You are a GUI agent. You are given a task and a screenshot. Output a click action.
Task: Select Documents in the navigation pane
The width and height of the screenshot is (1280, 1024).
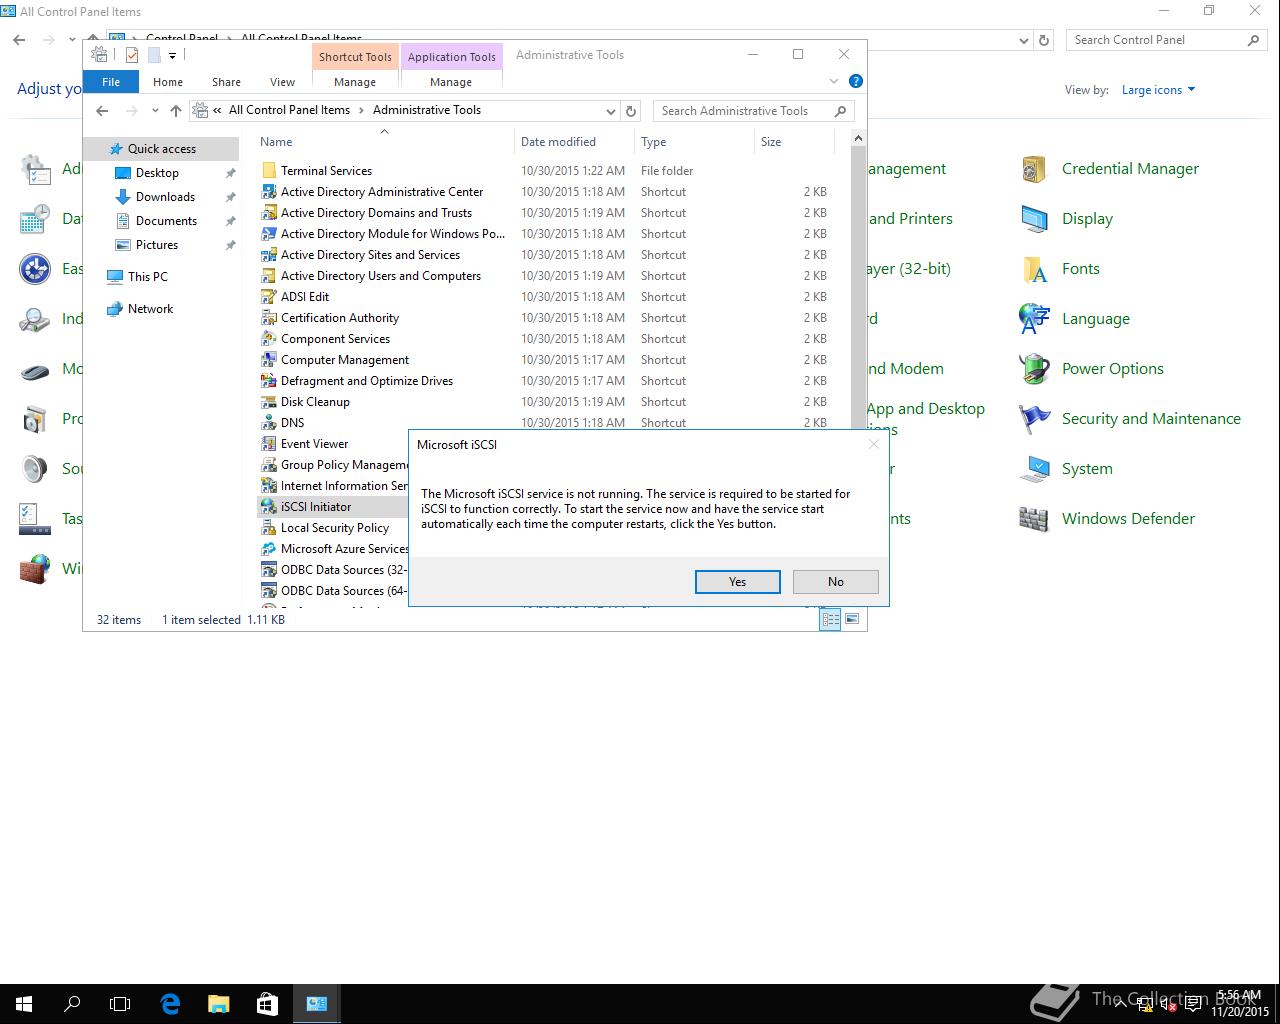pos(166,221)
